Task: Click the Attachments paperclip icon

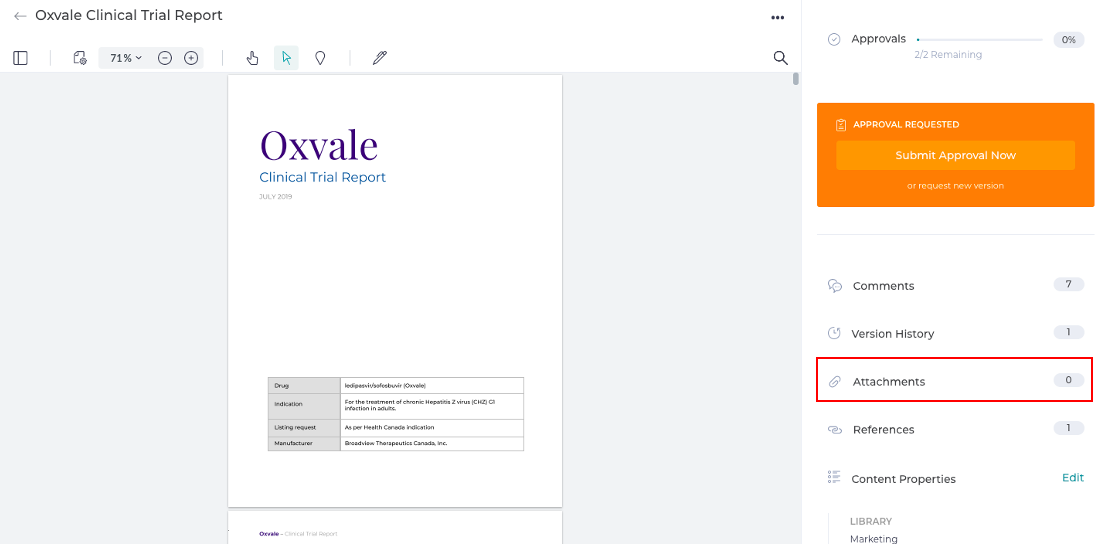Action: click(x=834, y=382)
